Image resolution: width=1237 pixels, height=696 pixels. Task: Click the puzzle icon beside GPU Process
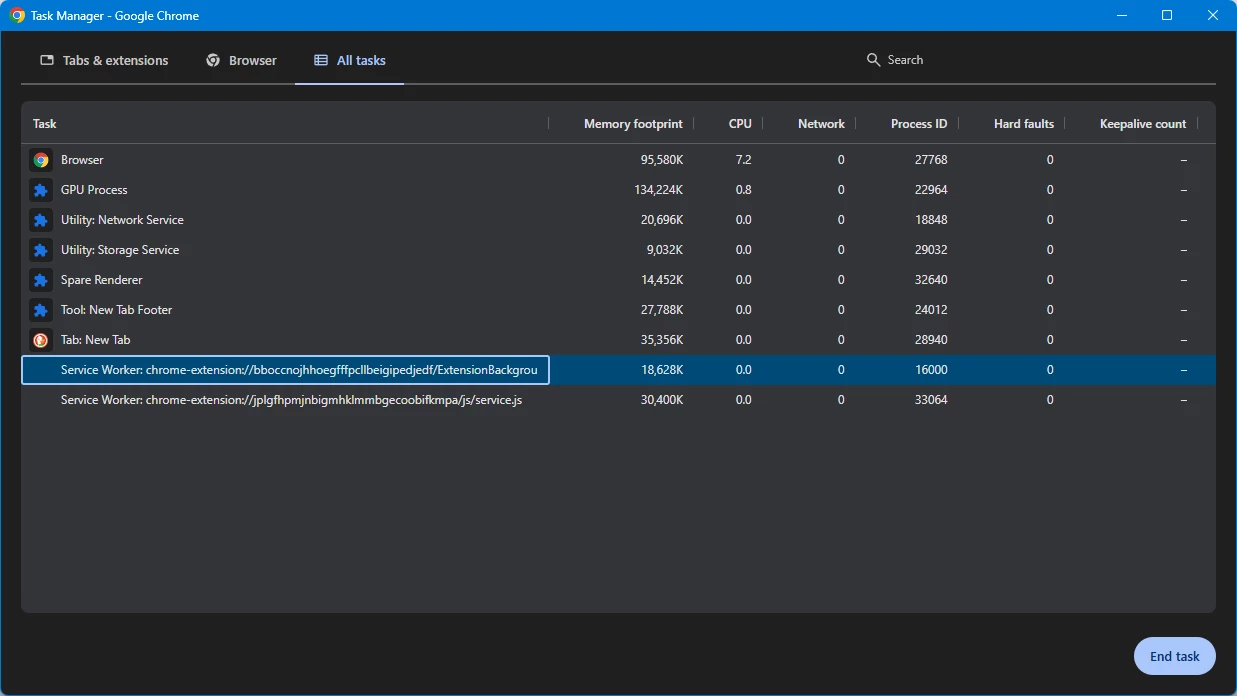[41, 190]
